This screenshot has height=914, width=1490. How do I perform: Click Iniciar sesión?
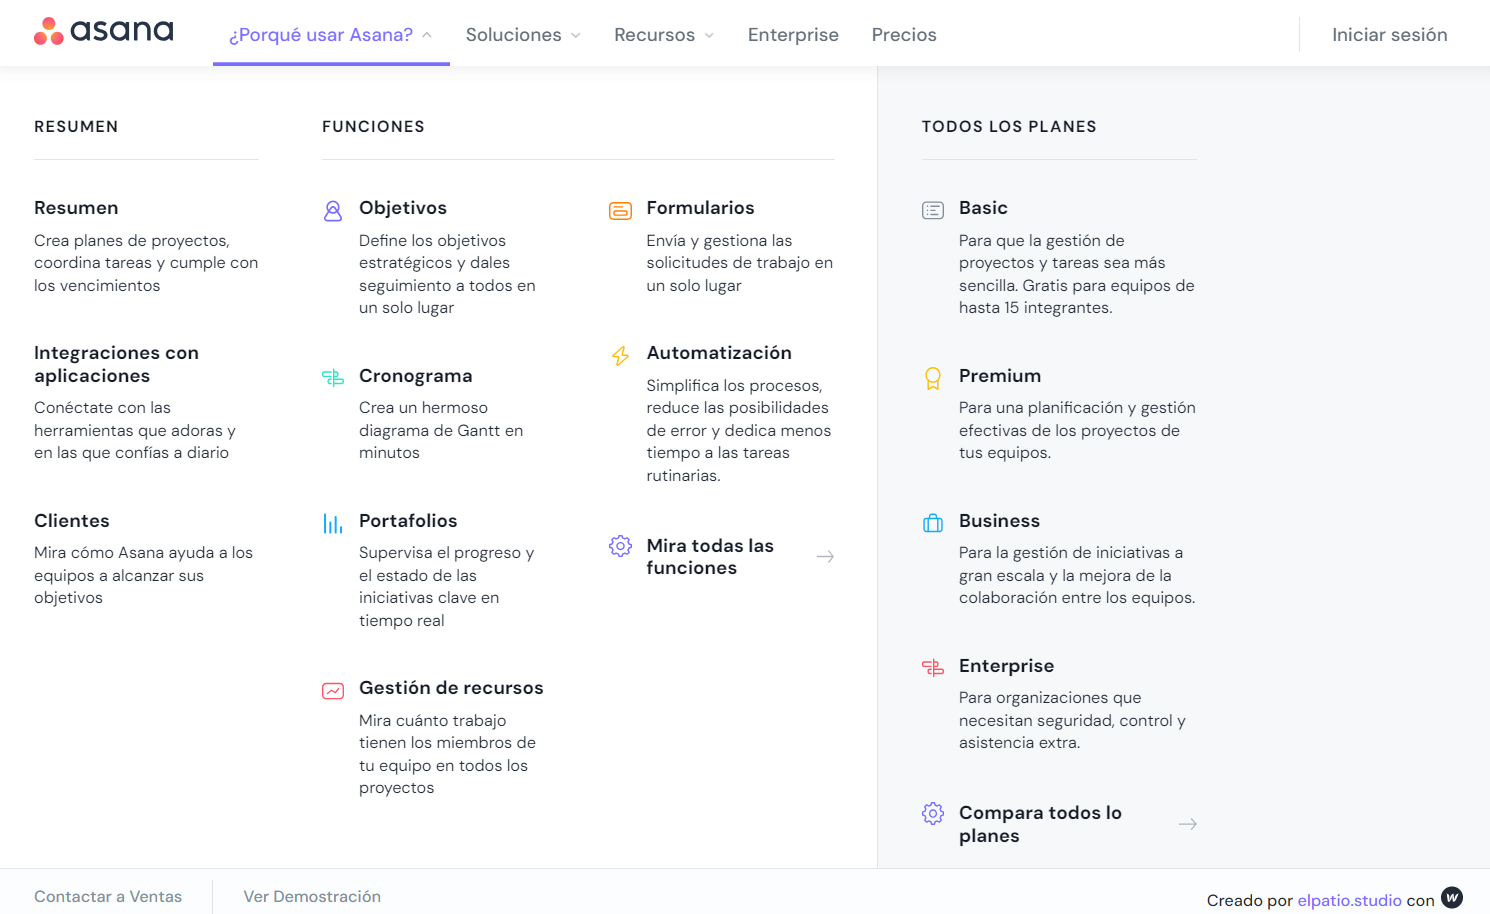[x=1389, y=35]
